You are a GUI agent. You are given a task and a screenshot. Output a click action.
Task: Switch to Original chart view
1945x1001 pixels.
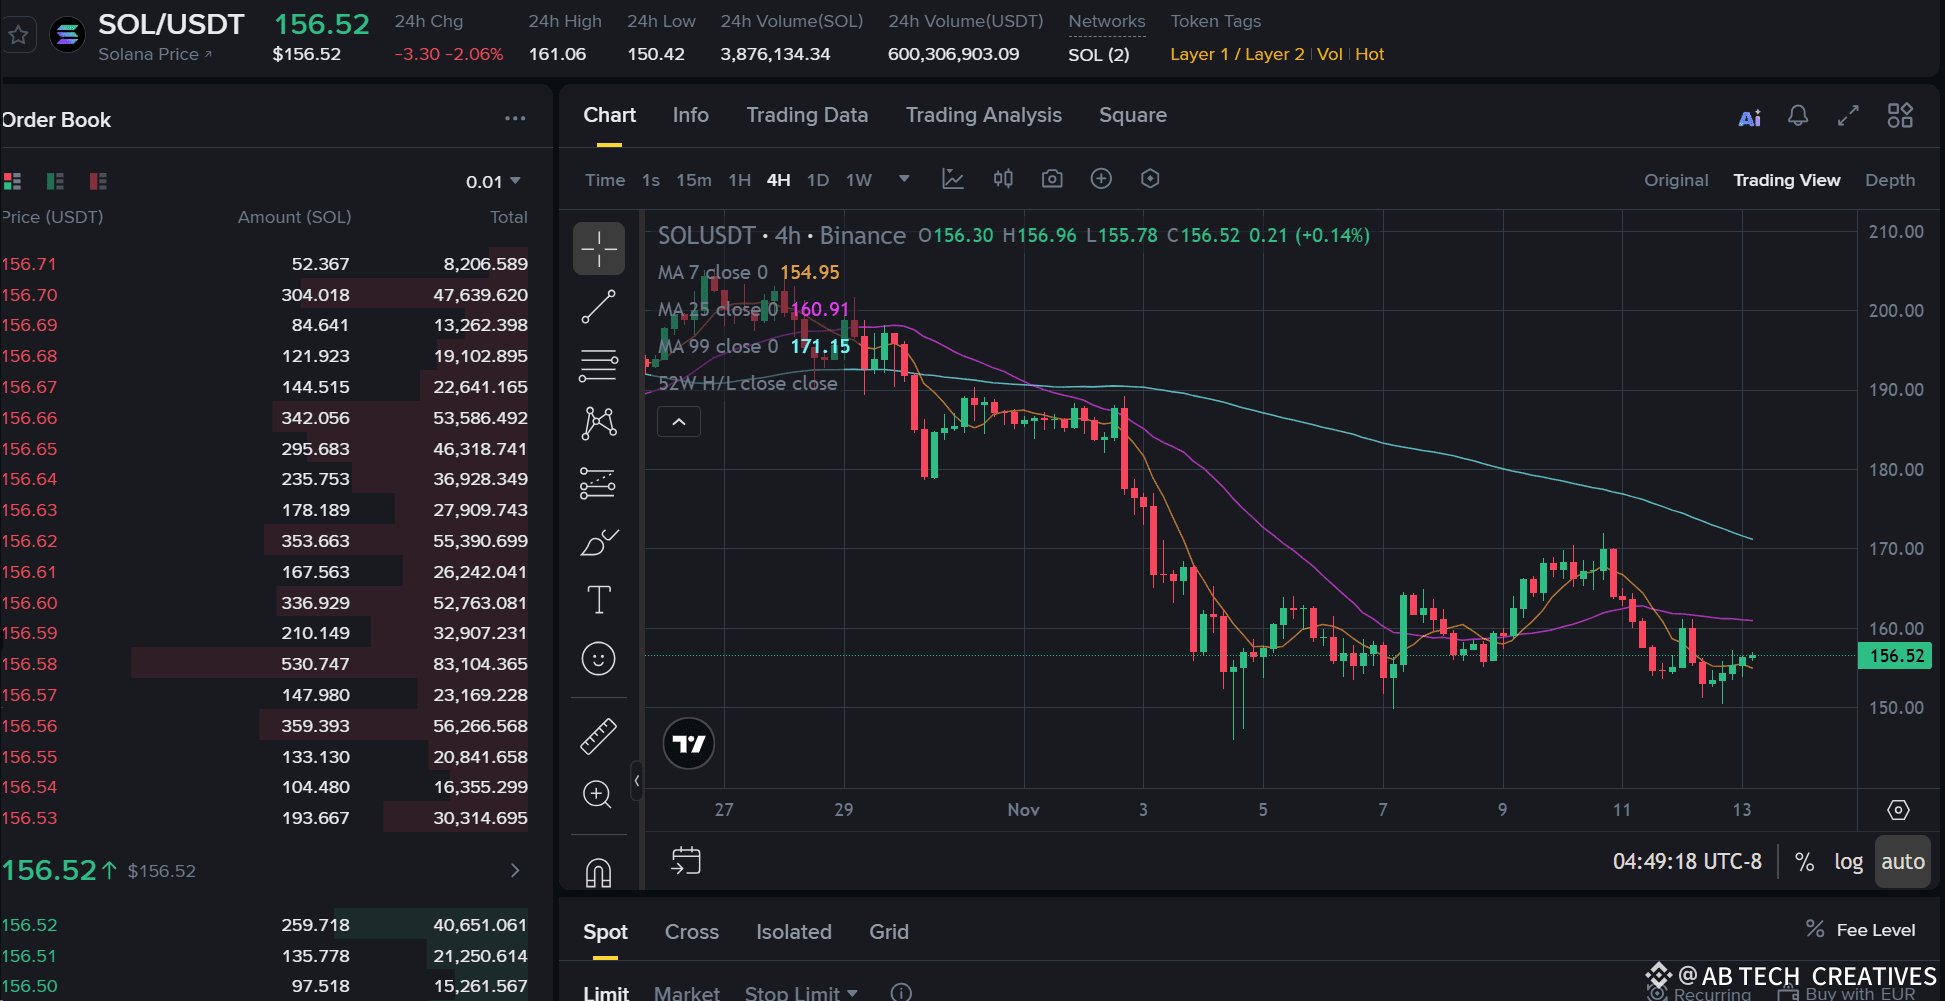1676,180
